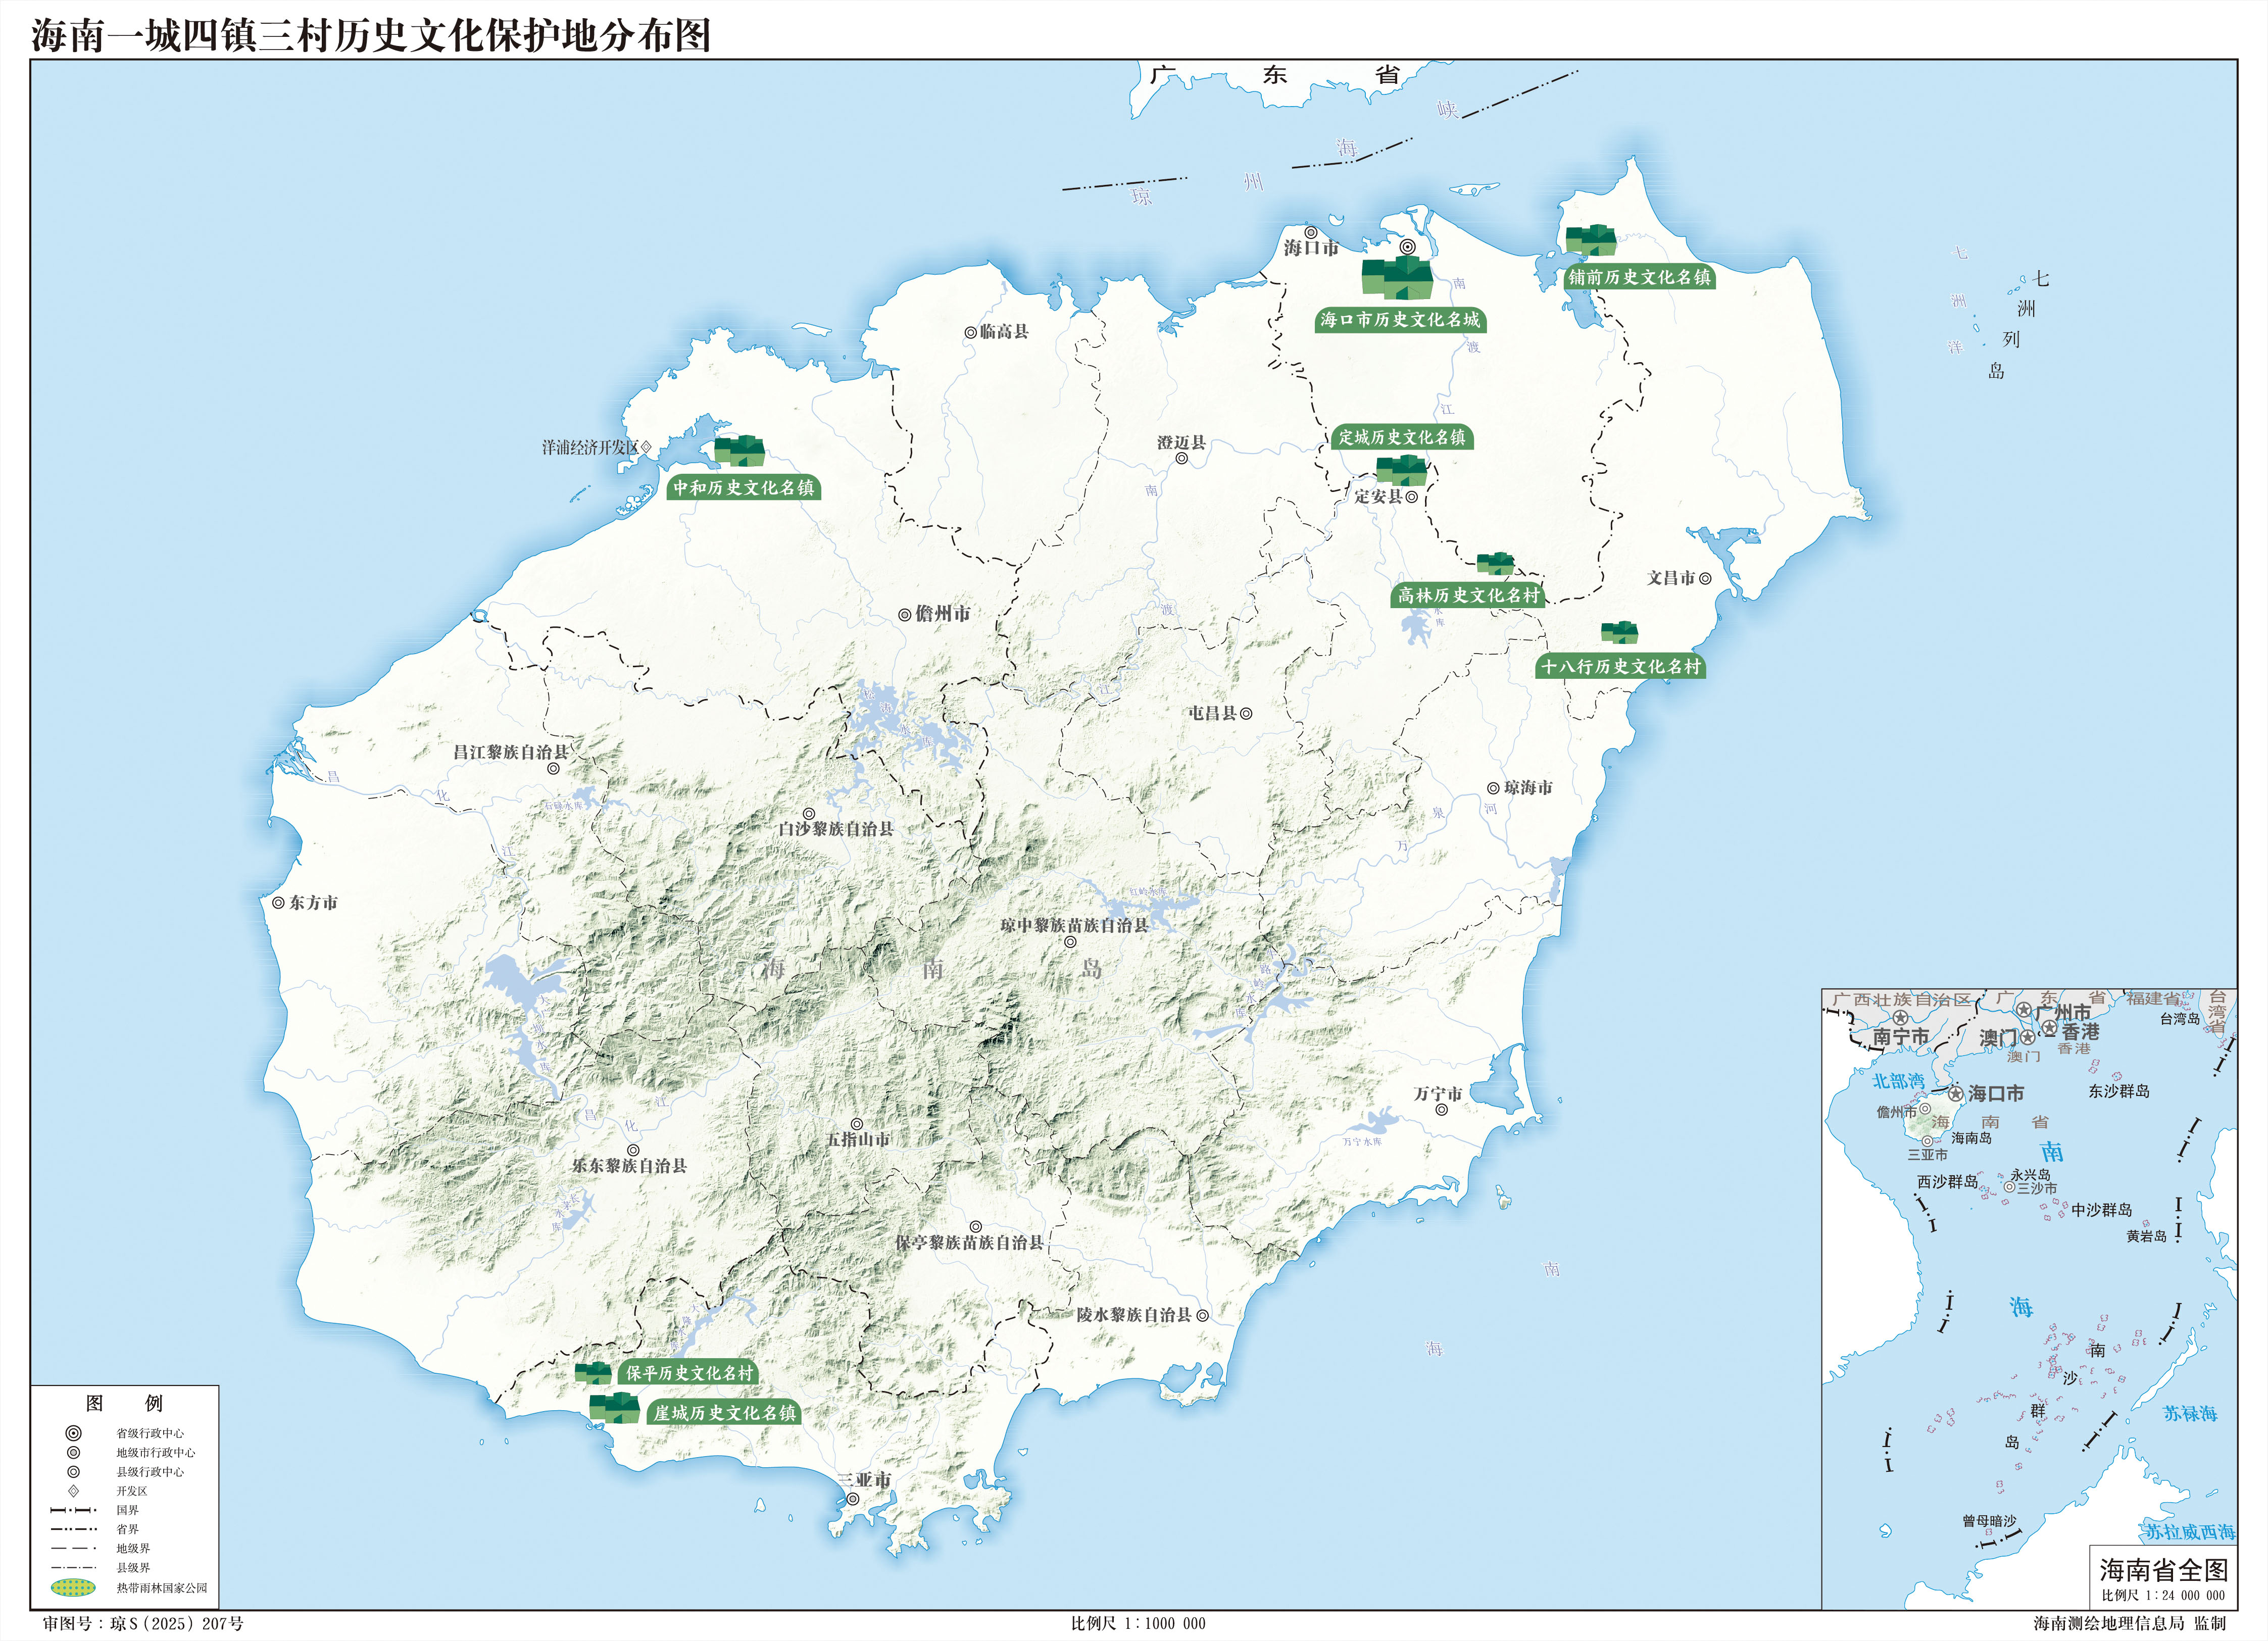Click the 铺前历史文化名镇 building icon
This screenshot has height=1641, width=2268.
coord(1590,241)
